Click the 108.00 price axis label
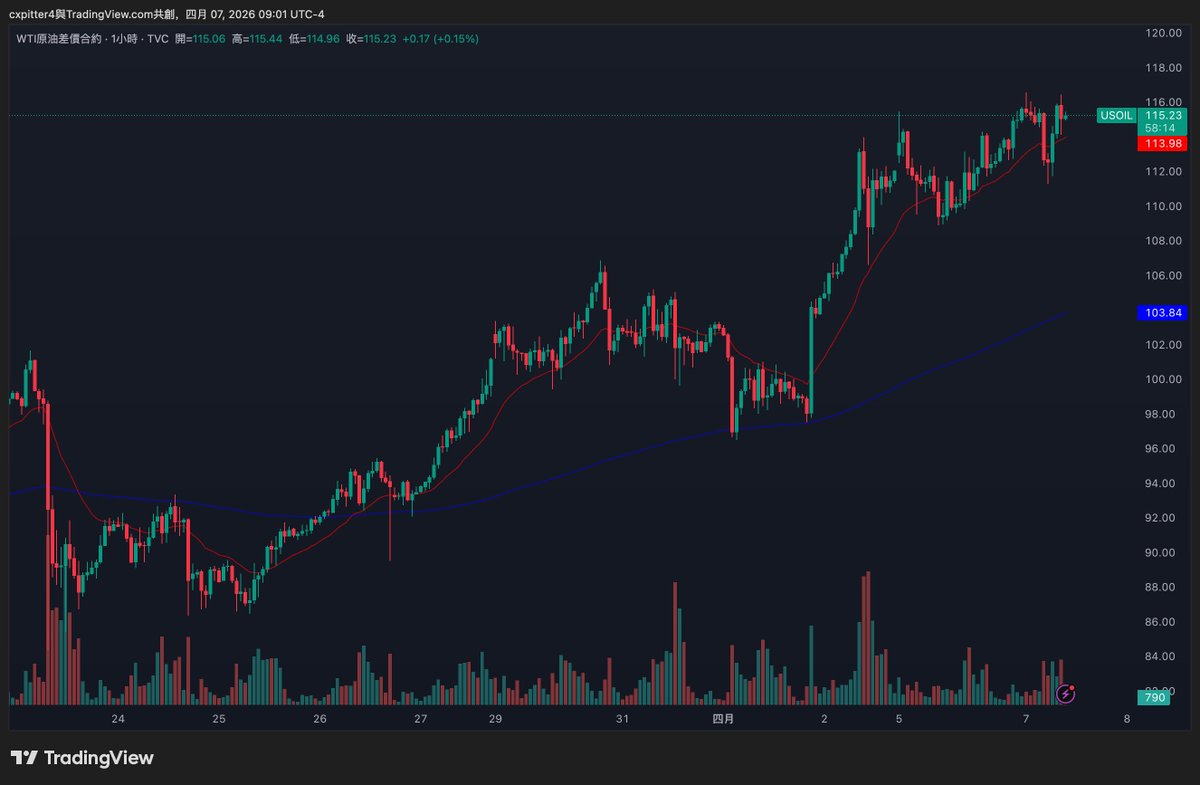This screenshot has height=785, width=1200. coord(1164,241)
